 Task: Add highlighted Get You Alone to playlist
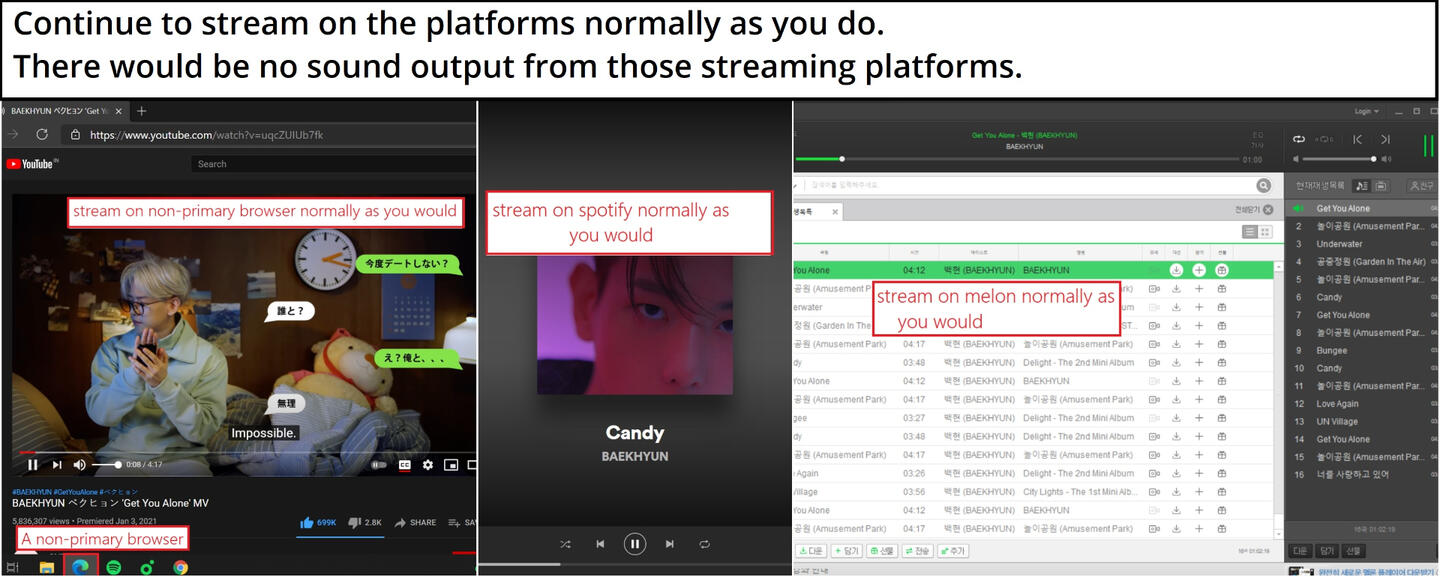pos(1199,270)
